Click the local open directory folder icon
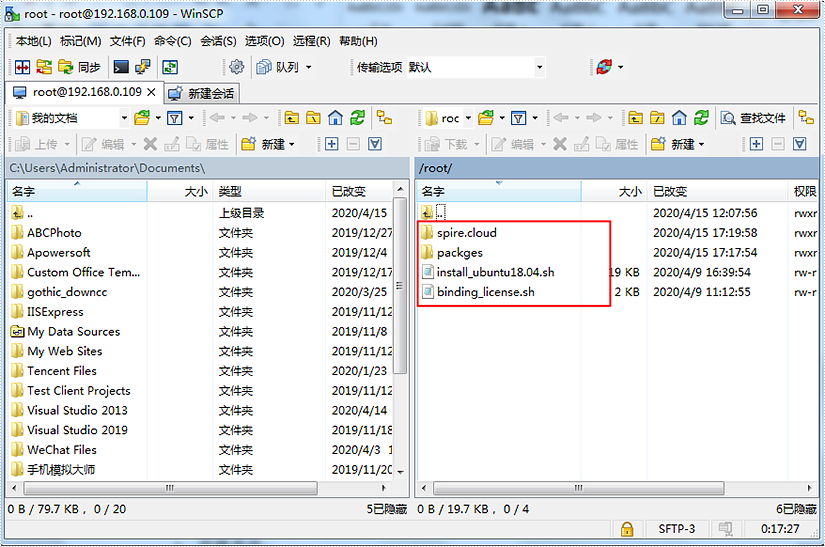Viewport: 825px width, 547px height. [142, 118]
